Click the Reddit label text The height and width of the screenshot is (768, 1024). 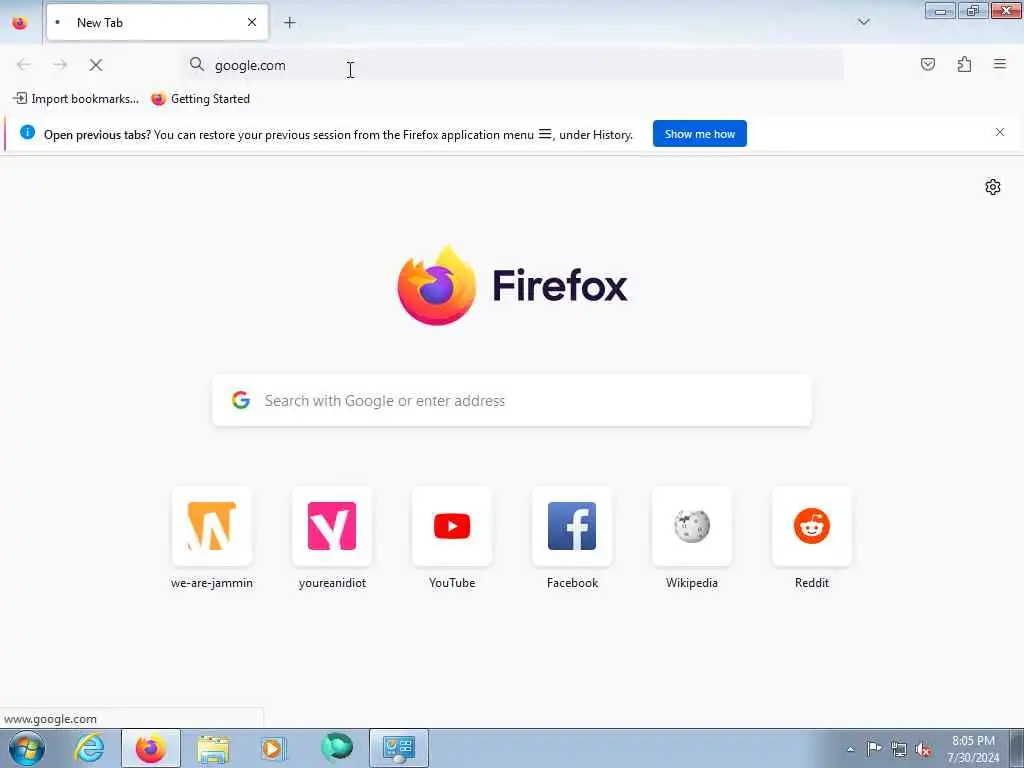(812, 583)
